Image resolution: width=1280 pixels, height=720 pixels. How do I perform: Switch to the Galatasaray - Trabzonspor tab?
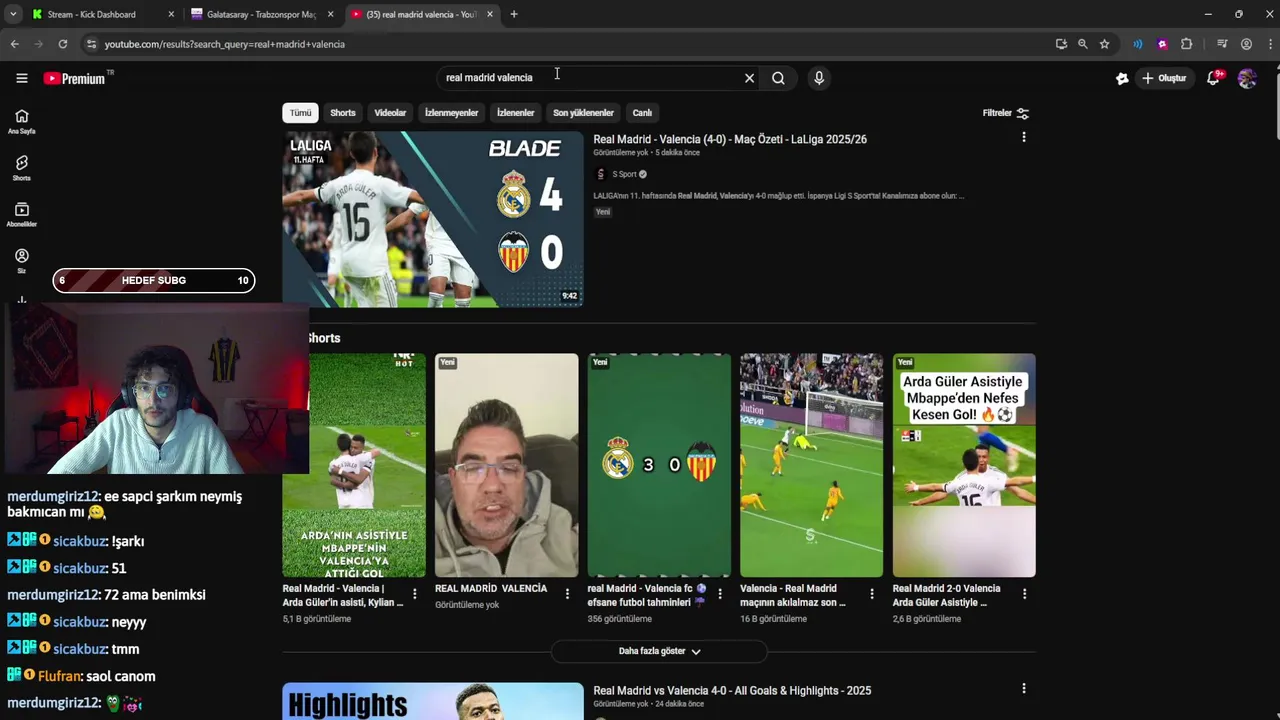tap(261, 14)
